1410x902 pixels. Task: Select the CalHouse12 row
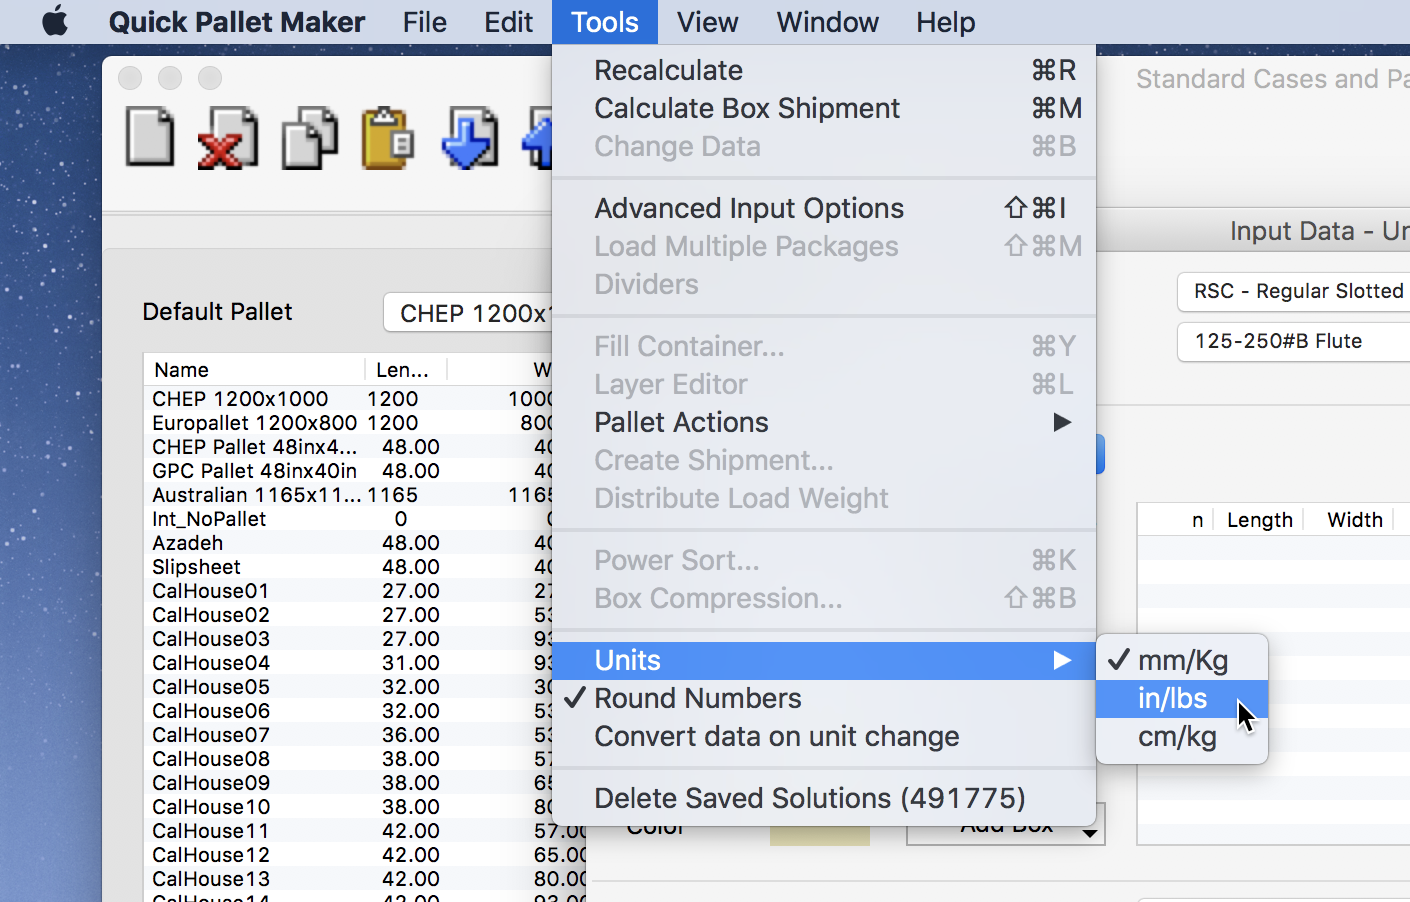366,855
